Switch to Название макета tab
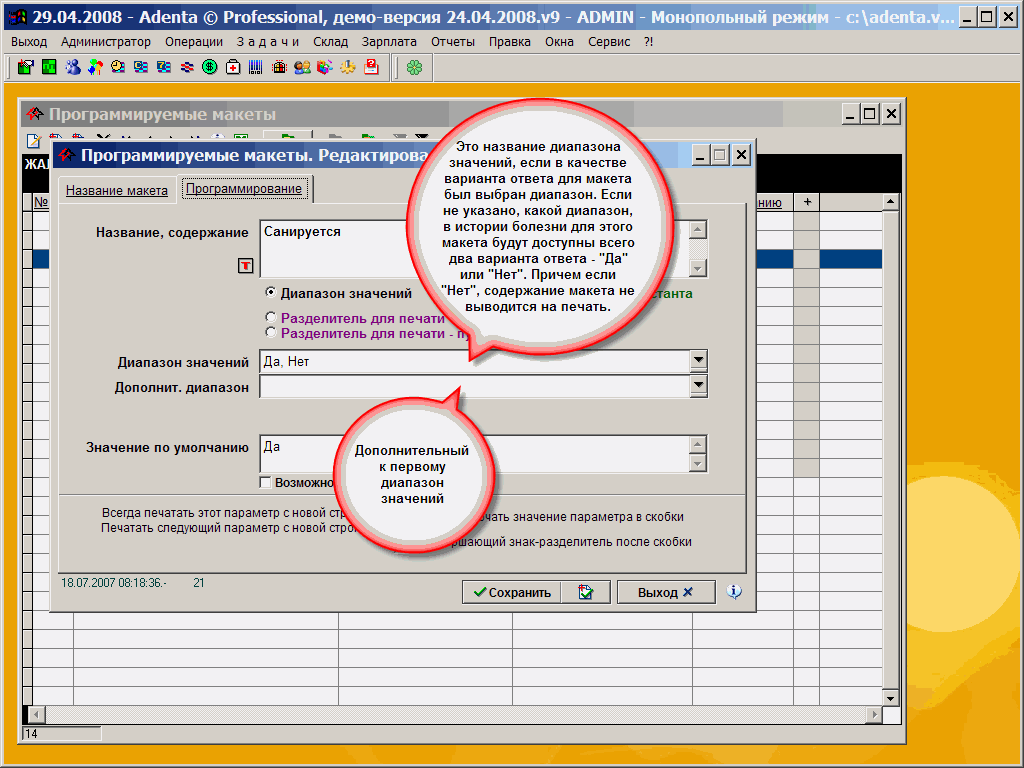 117,190
